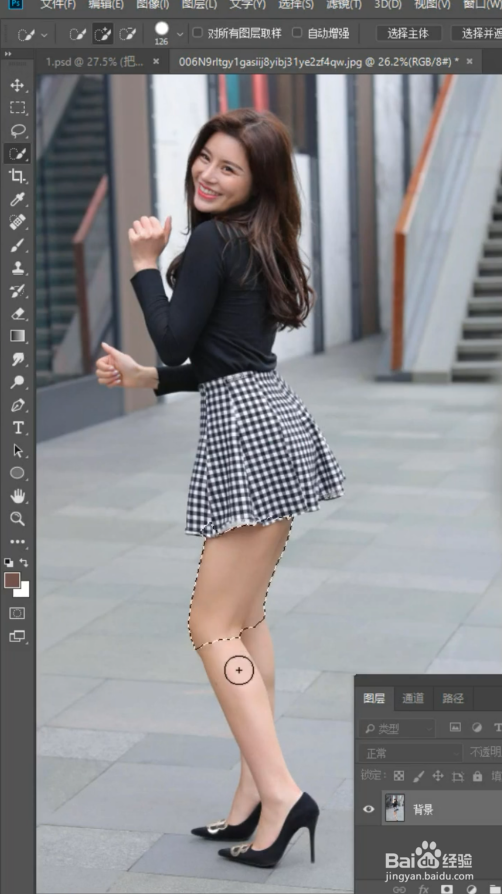The image size is (502, 894).
Task: Toggle Quick Mask mode
Action: click(x=18, y=613)
